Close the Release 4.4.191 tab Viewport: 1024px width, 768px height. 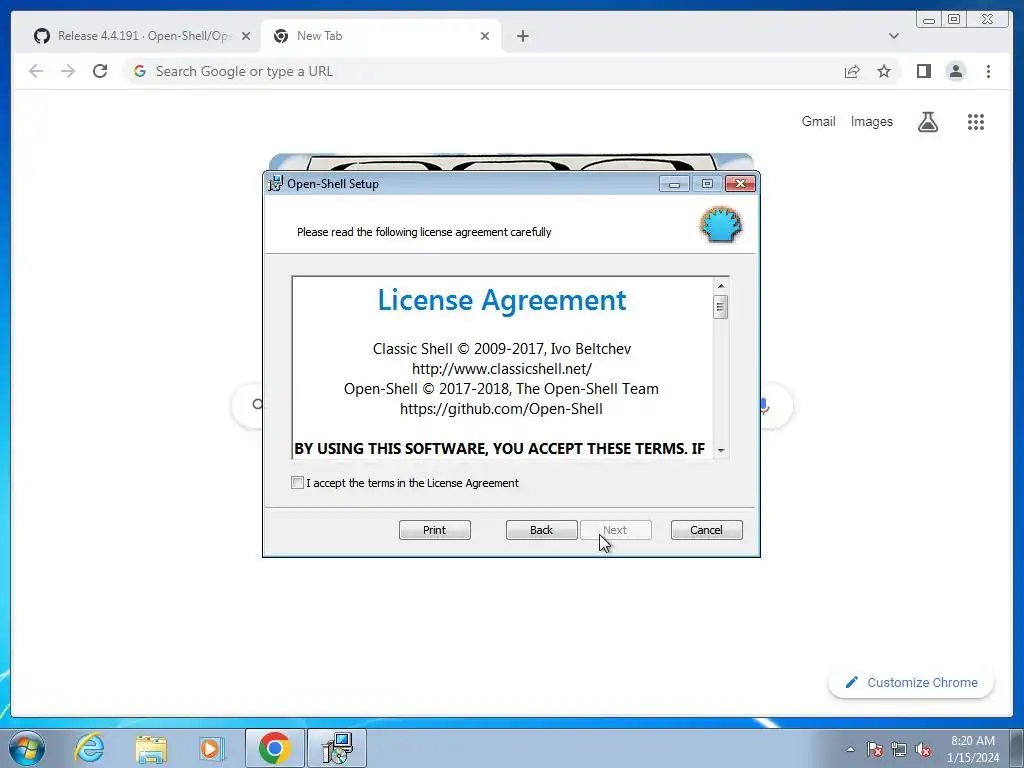[246, 36]
